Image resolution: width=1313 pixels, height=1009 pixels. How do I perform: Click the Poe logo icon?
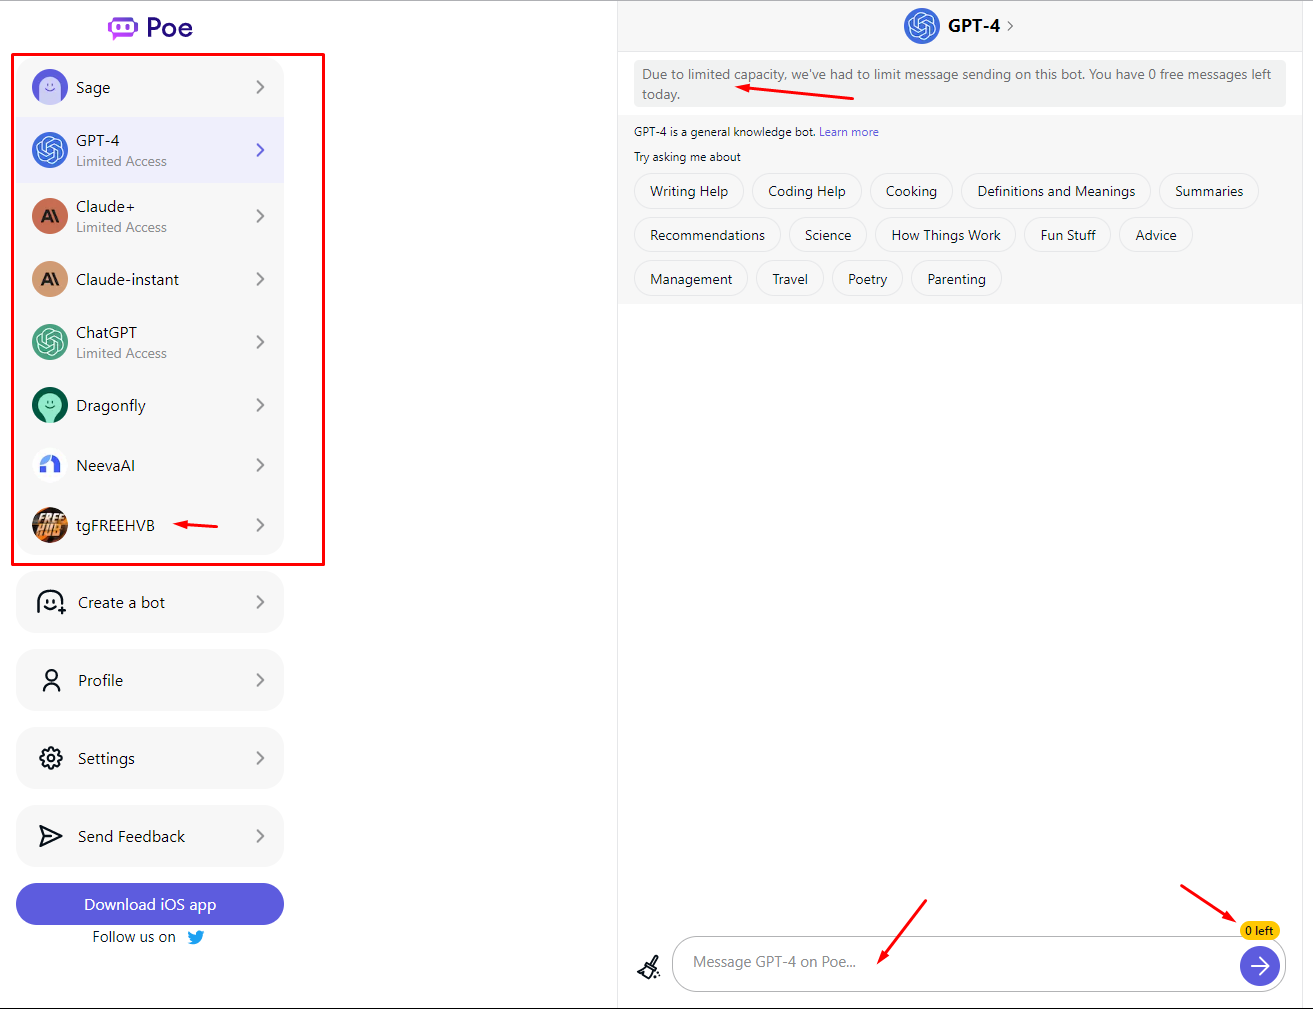click(122, 28)
